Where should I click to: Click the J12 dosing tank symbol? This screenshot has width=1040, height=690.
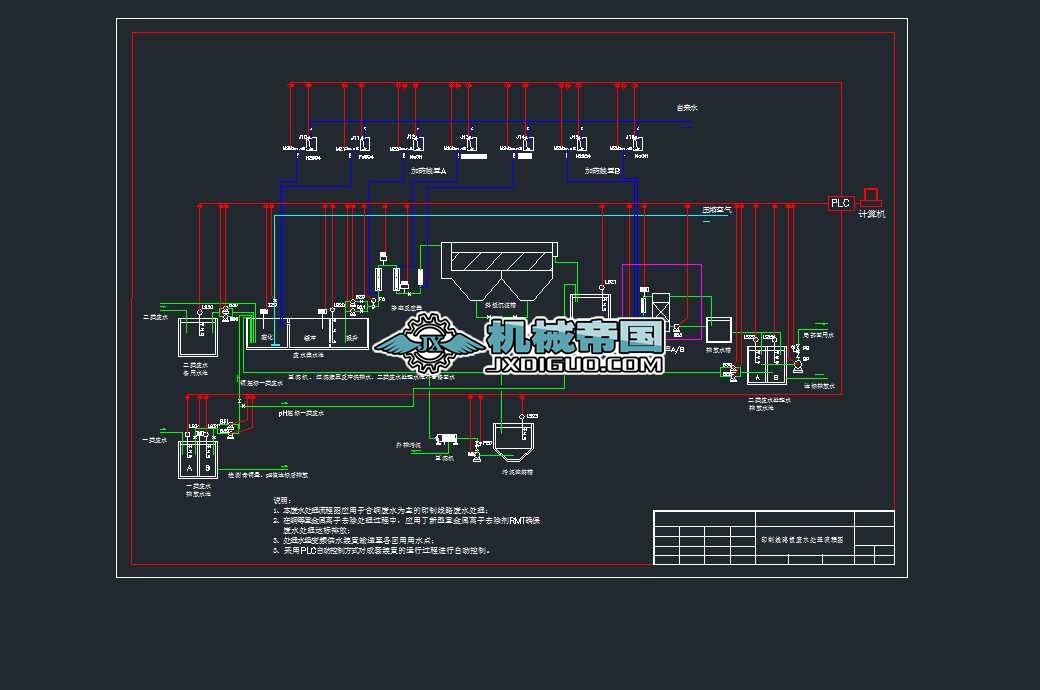point(419,144)
